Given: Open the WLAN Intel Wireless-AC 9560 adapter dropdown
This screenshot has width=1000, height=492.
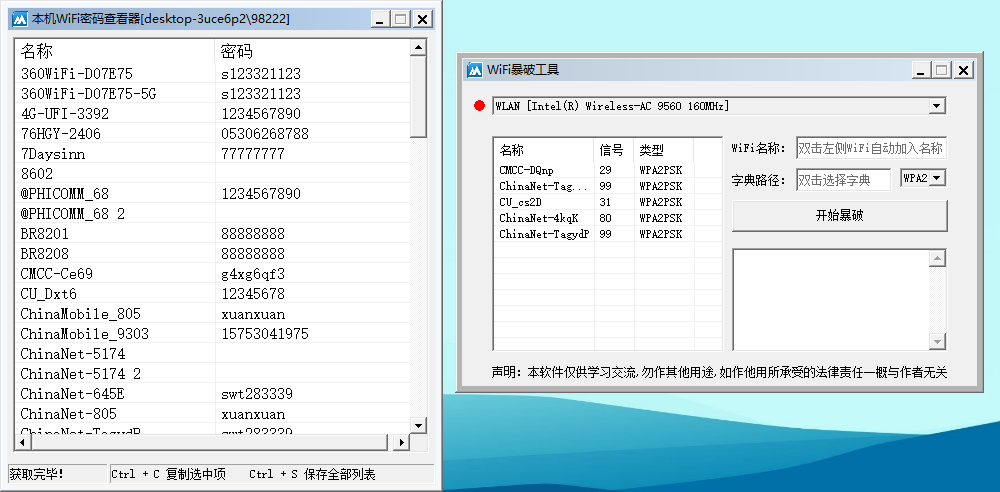Looking at the screenshot, I should pyautogui.click(x=936, y=106).
